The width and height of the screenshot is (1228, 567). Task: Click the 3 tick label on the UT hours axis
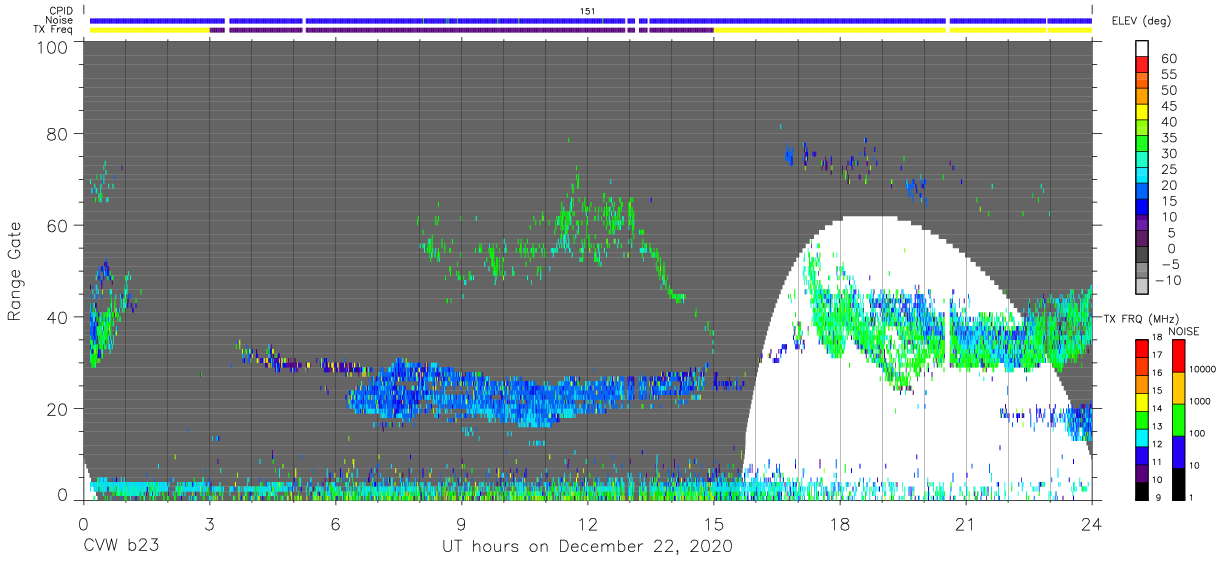pyautogui.click(x=209, y=523)
